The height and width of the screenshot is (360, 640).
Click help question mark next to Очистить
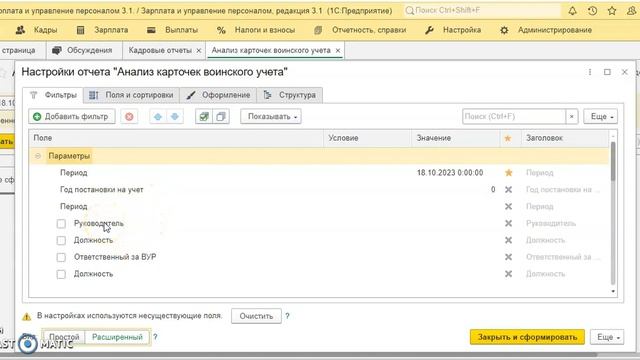287,316
